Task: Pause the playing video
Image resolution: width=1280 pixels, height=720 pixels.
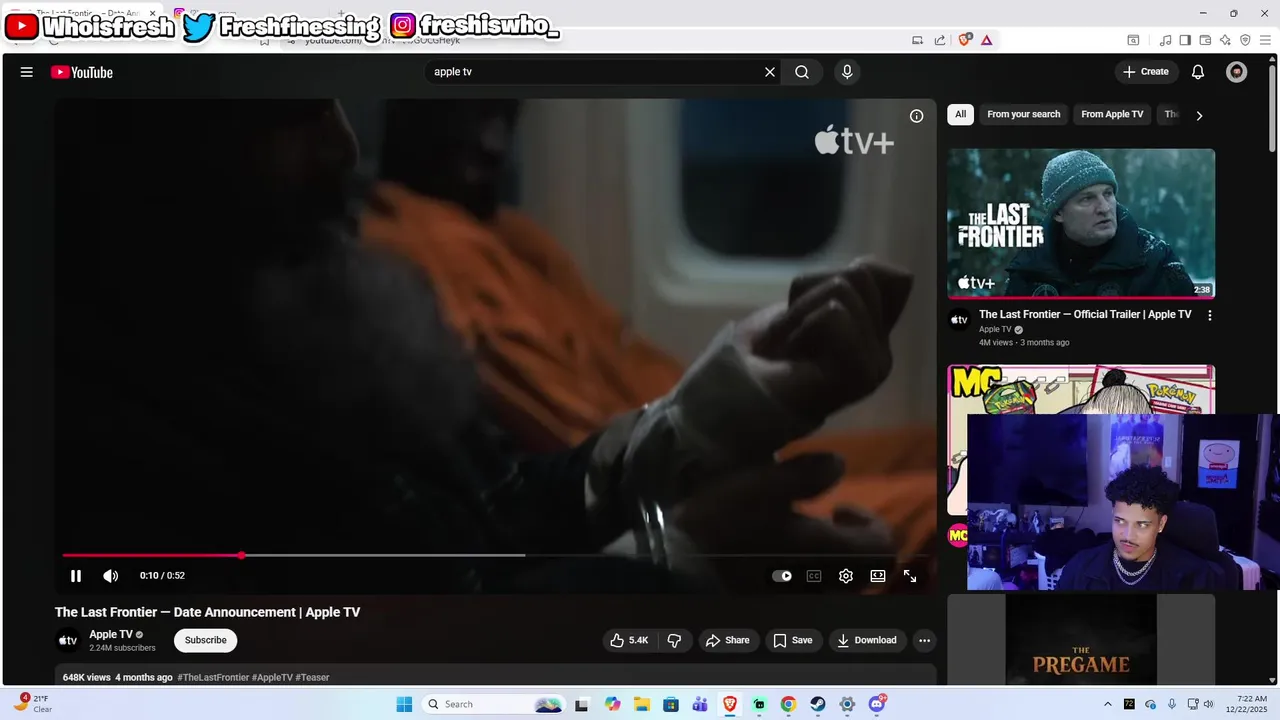Action: 76,576
